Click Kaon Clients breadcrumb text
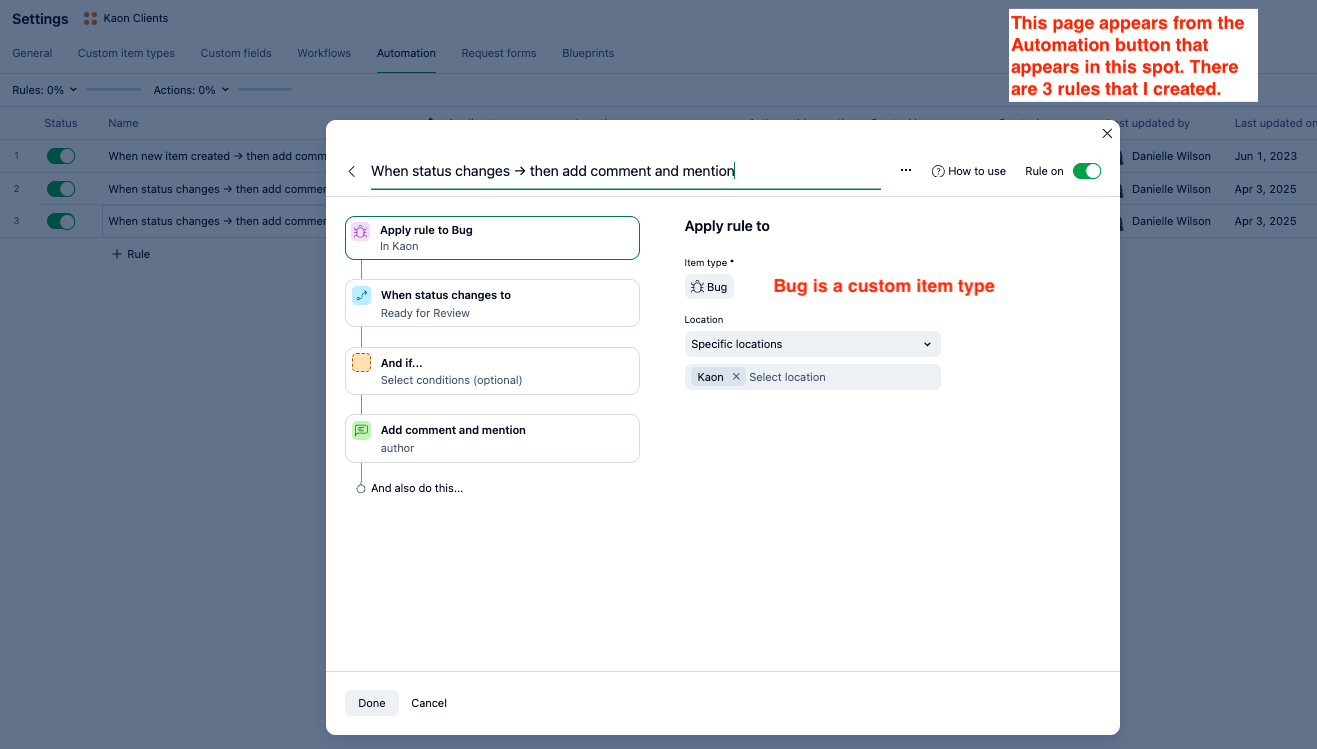The height and width of the screenshot is (749, 1317). pos(136,18)
